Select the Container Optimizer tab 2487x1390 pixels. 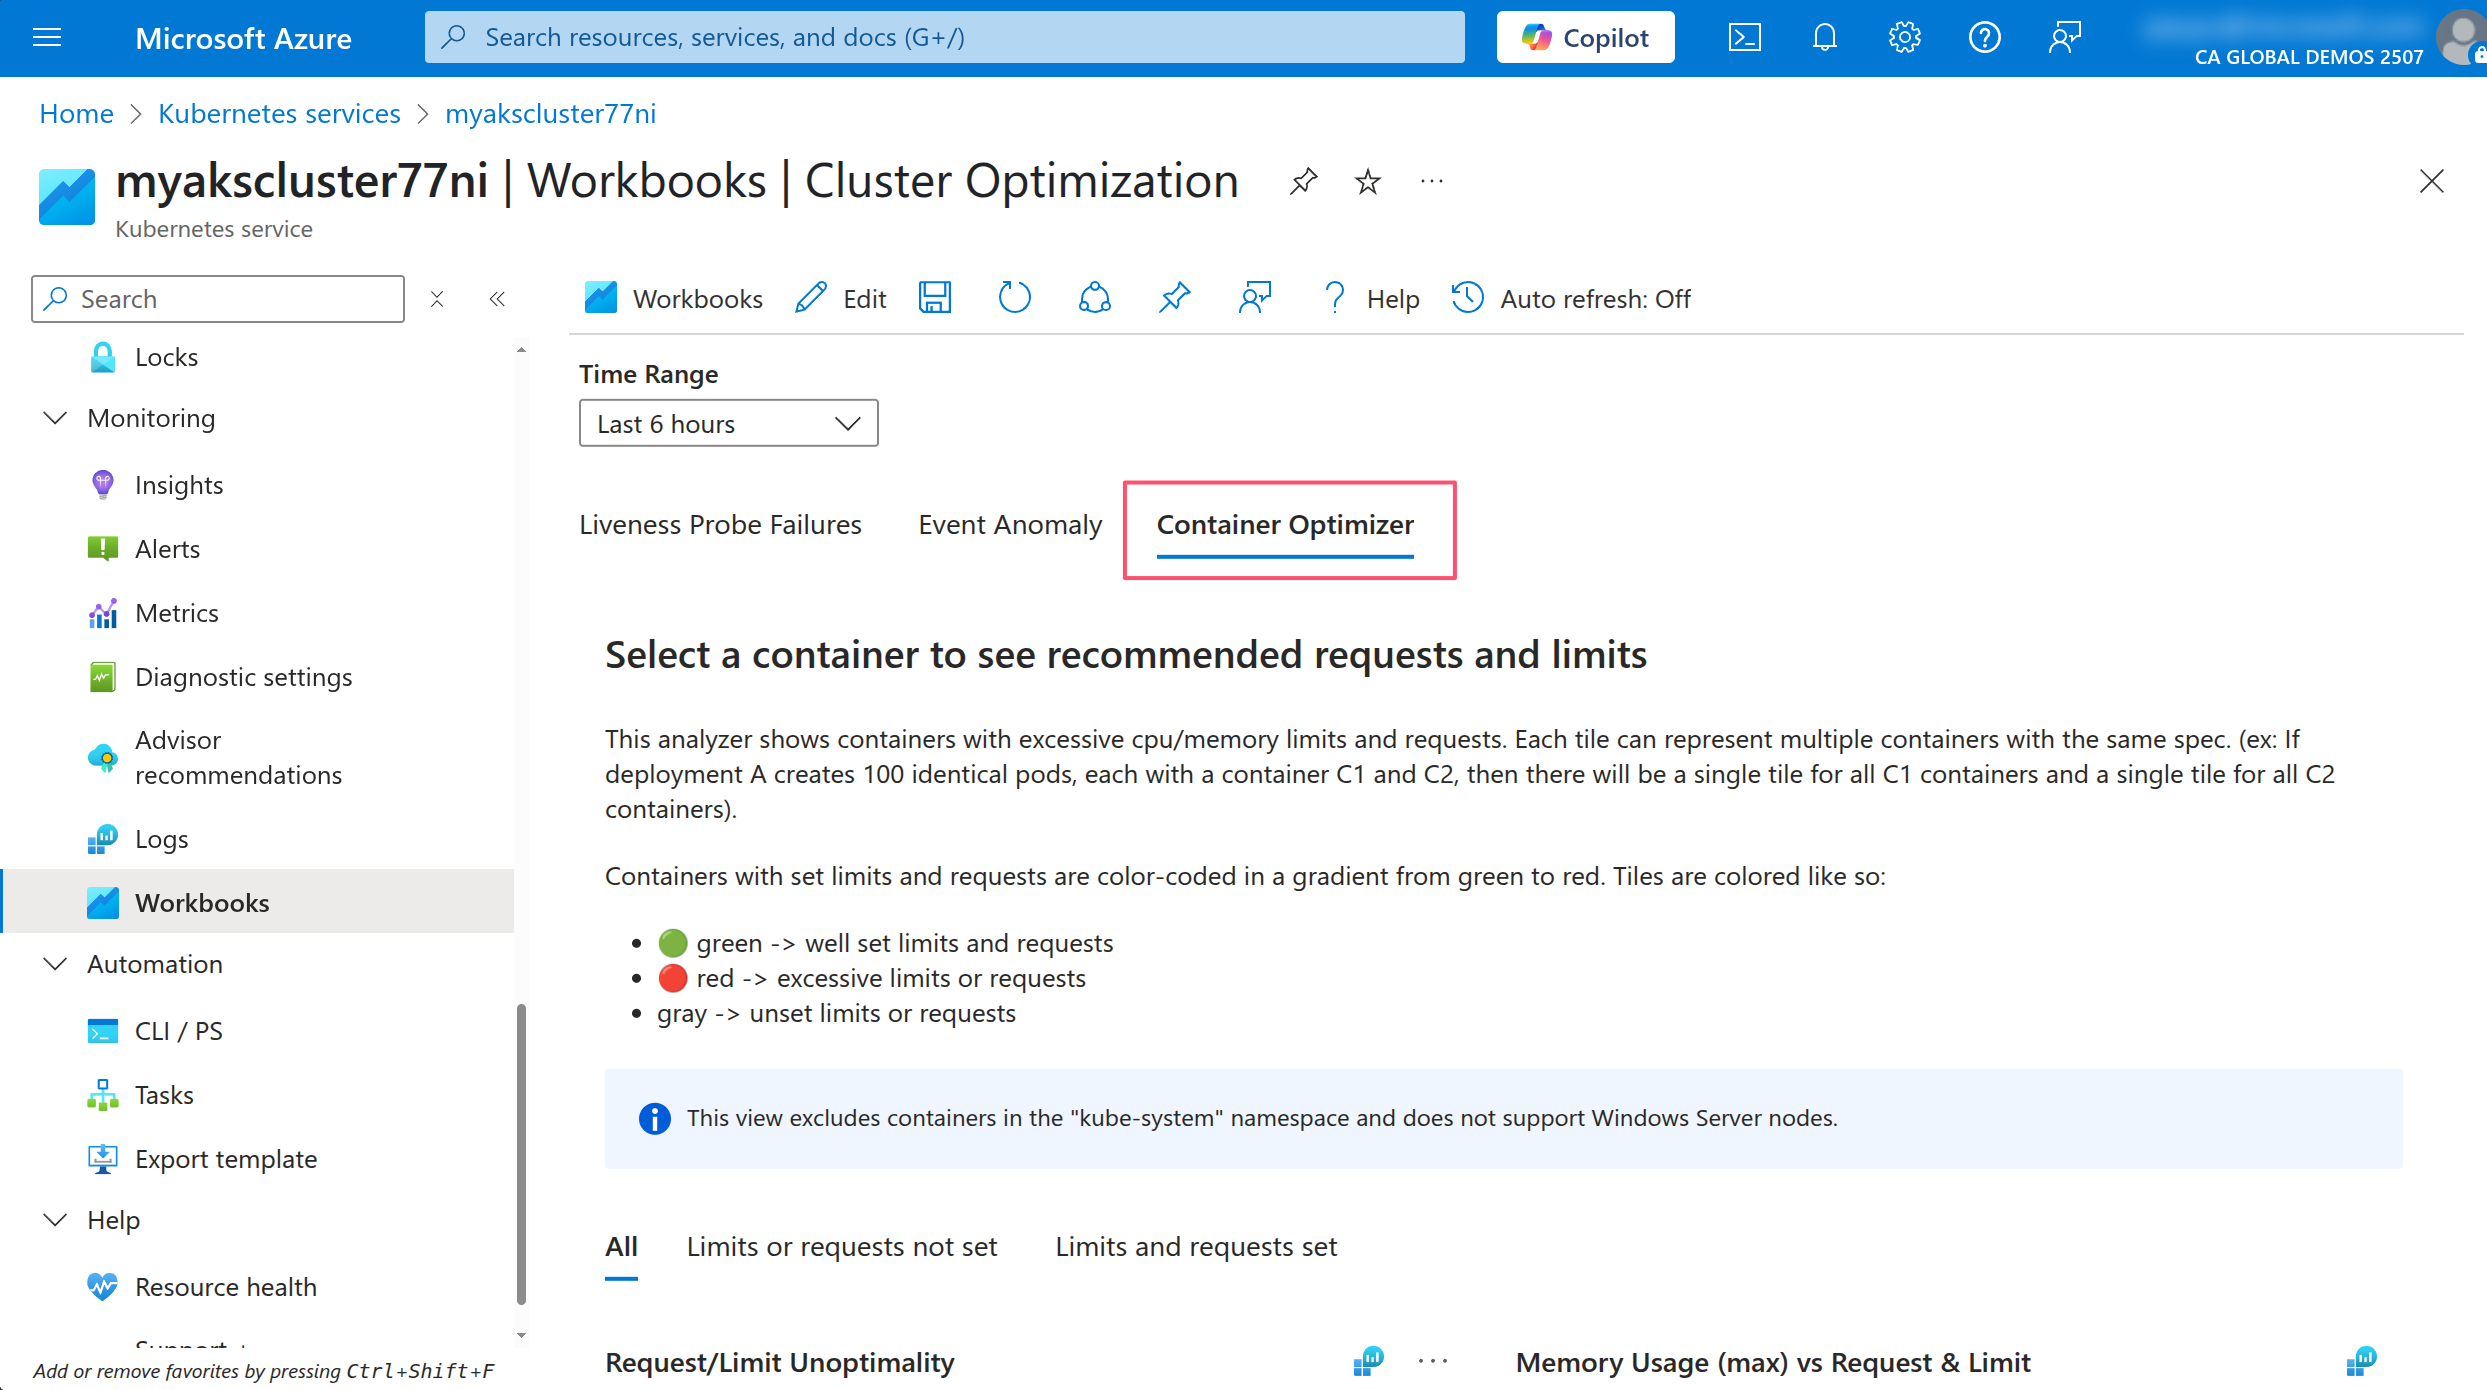tap(1285, 525)
